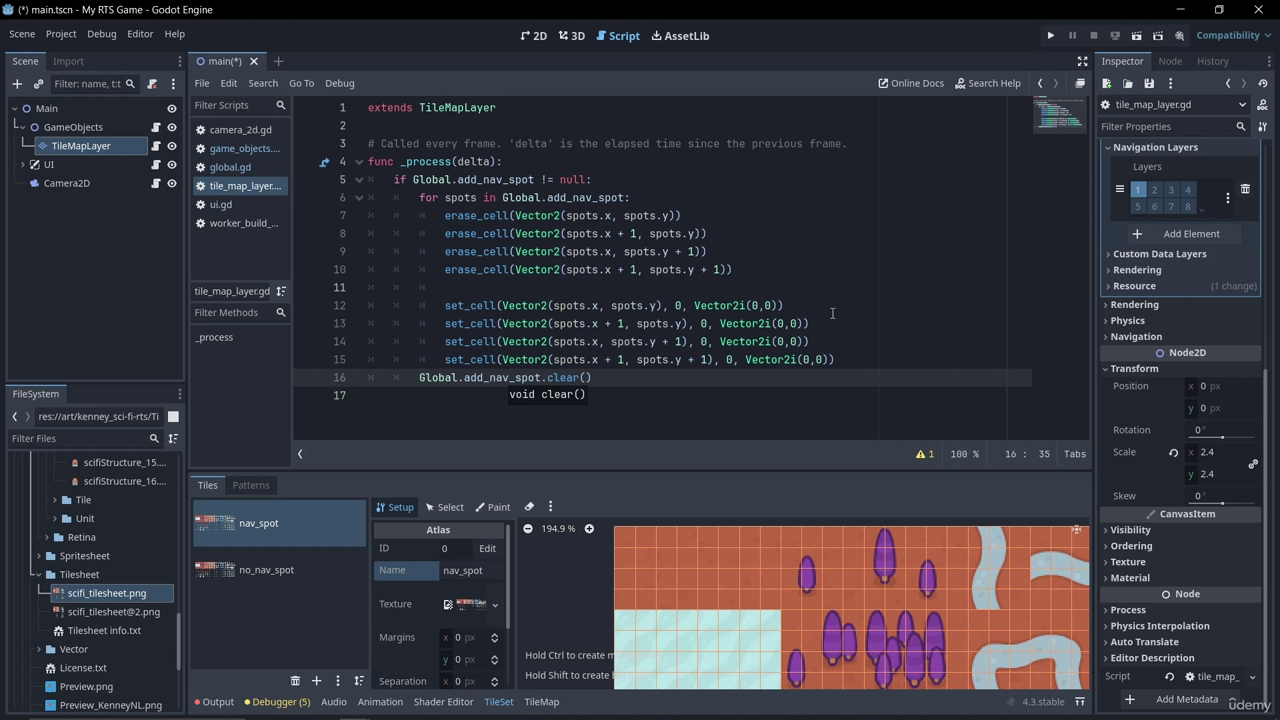
Task: Adjust the Skew slider in Transform
Action: [1224, 503]
